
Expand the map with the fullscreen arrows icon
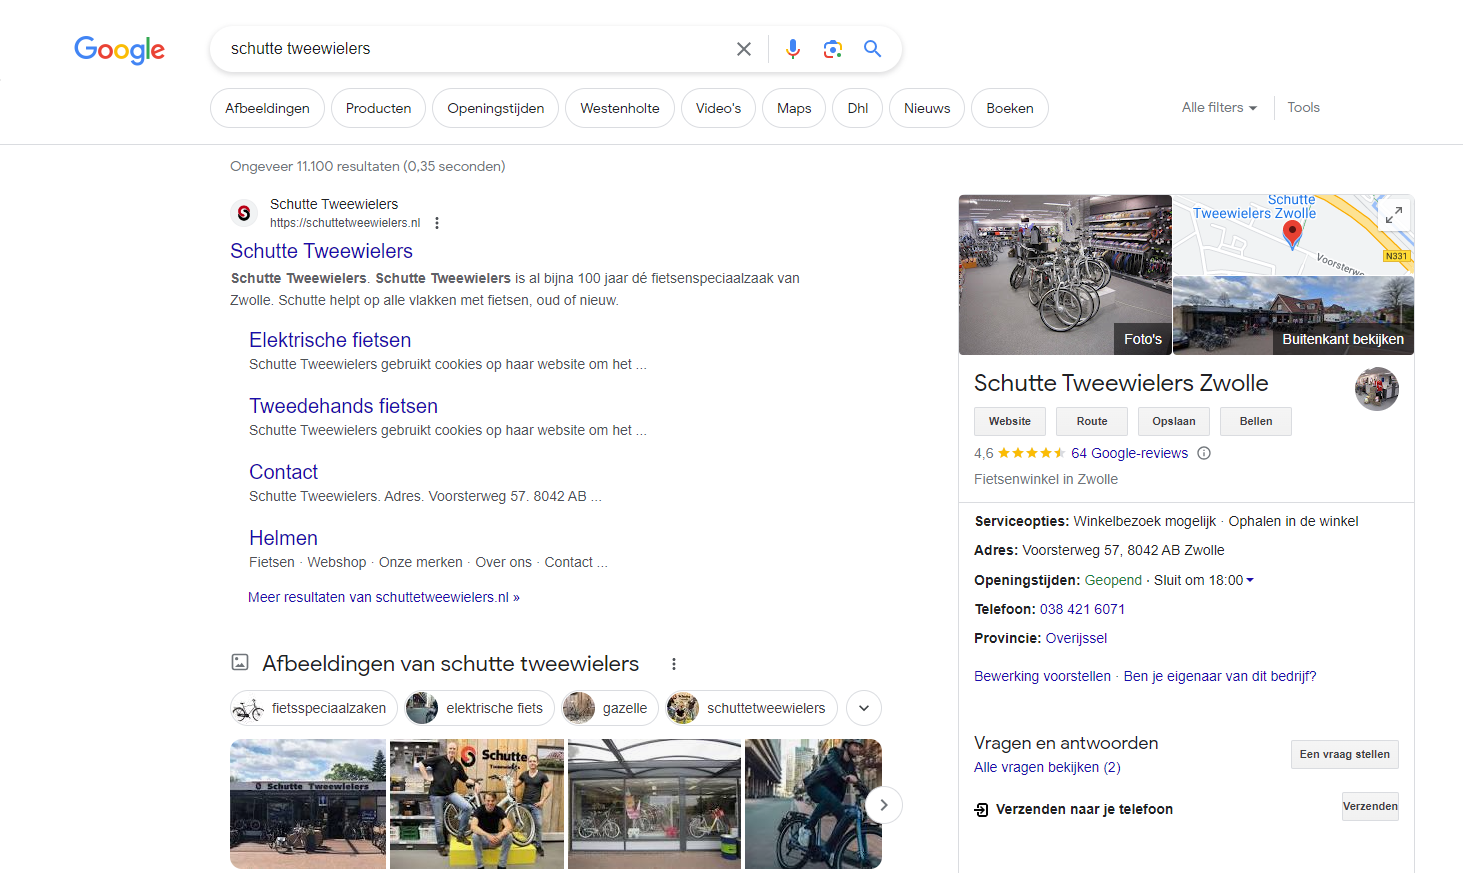click(x=1393, y=213)
